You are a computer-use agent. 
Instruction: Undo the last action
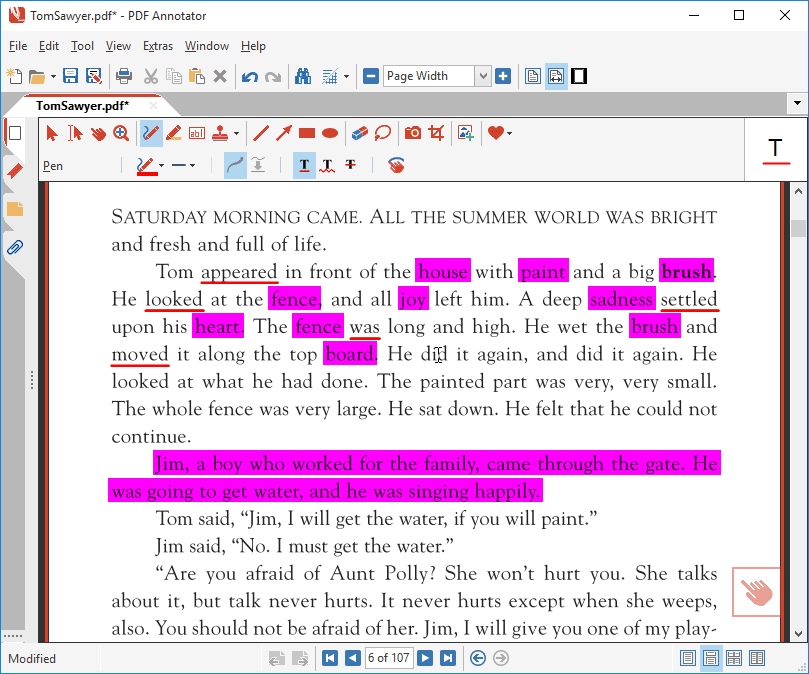250,76
